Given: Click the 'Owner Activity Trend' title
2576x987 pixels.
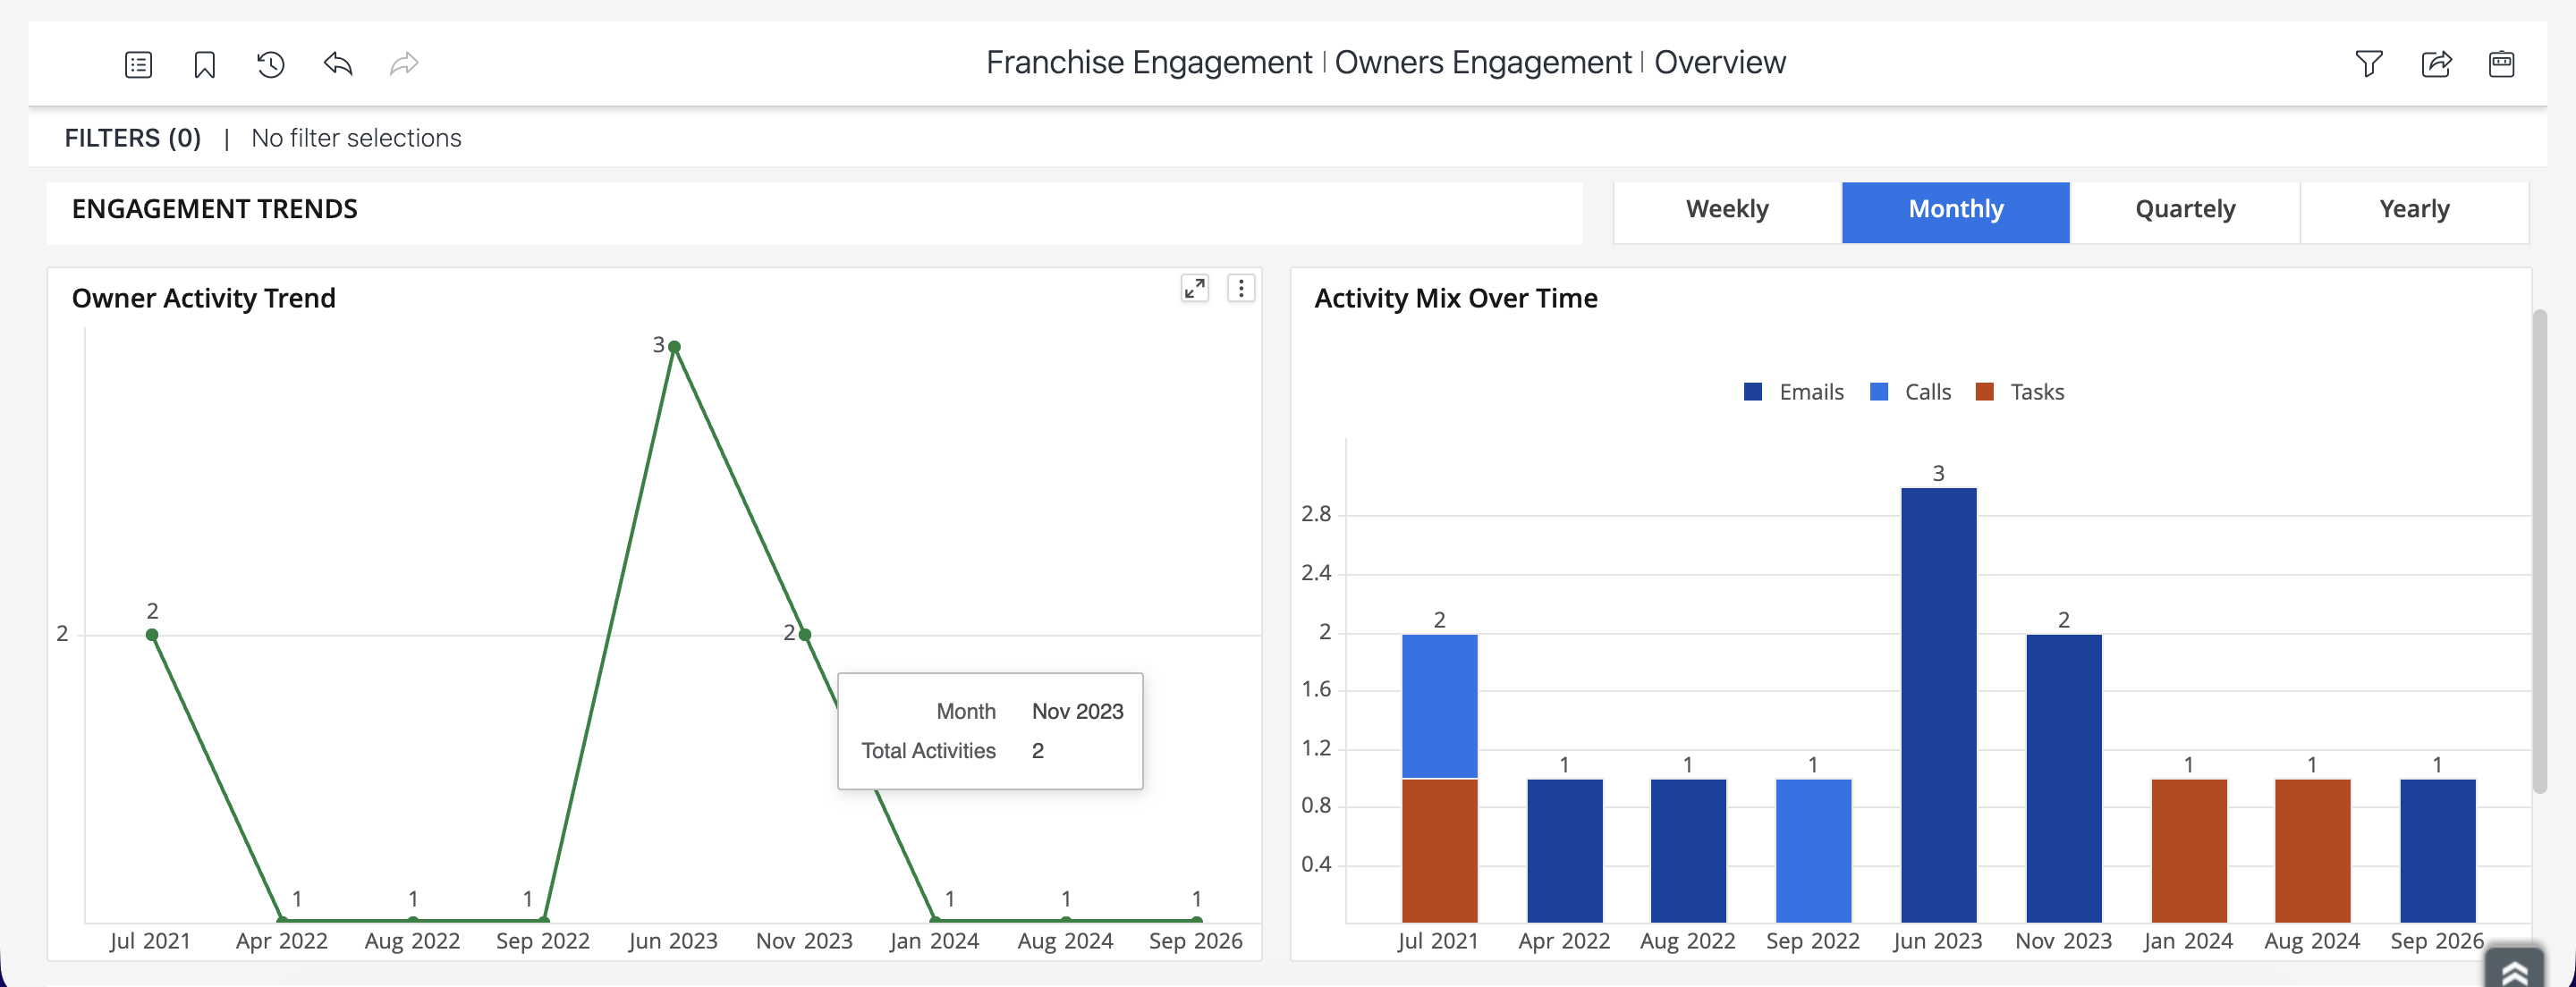Looking at the screenshot, I should [203, 298].
